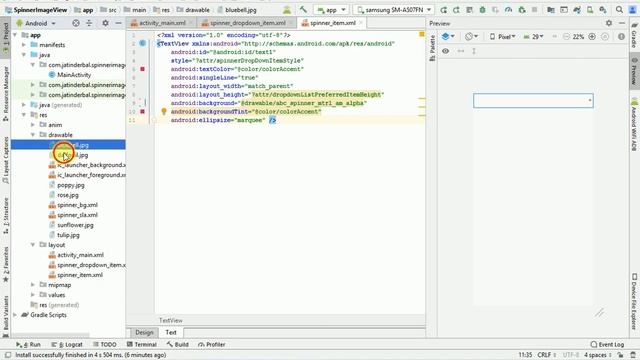Zoom in the preview with plus icon
This screenshot has width=640, height=360.
tap(592, 37)
